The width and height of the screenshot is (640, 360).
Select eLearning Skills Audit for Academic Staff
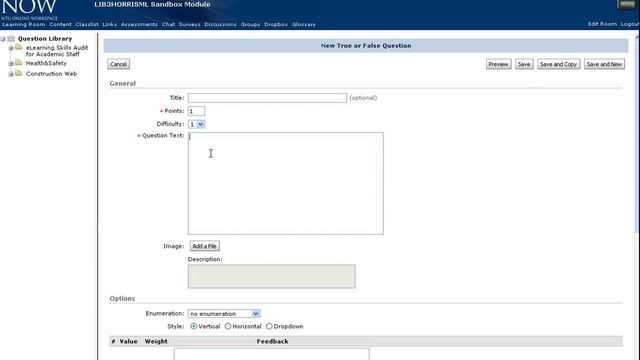click(57, 51)
